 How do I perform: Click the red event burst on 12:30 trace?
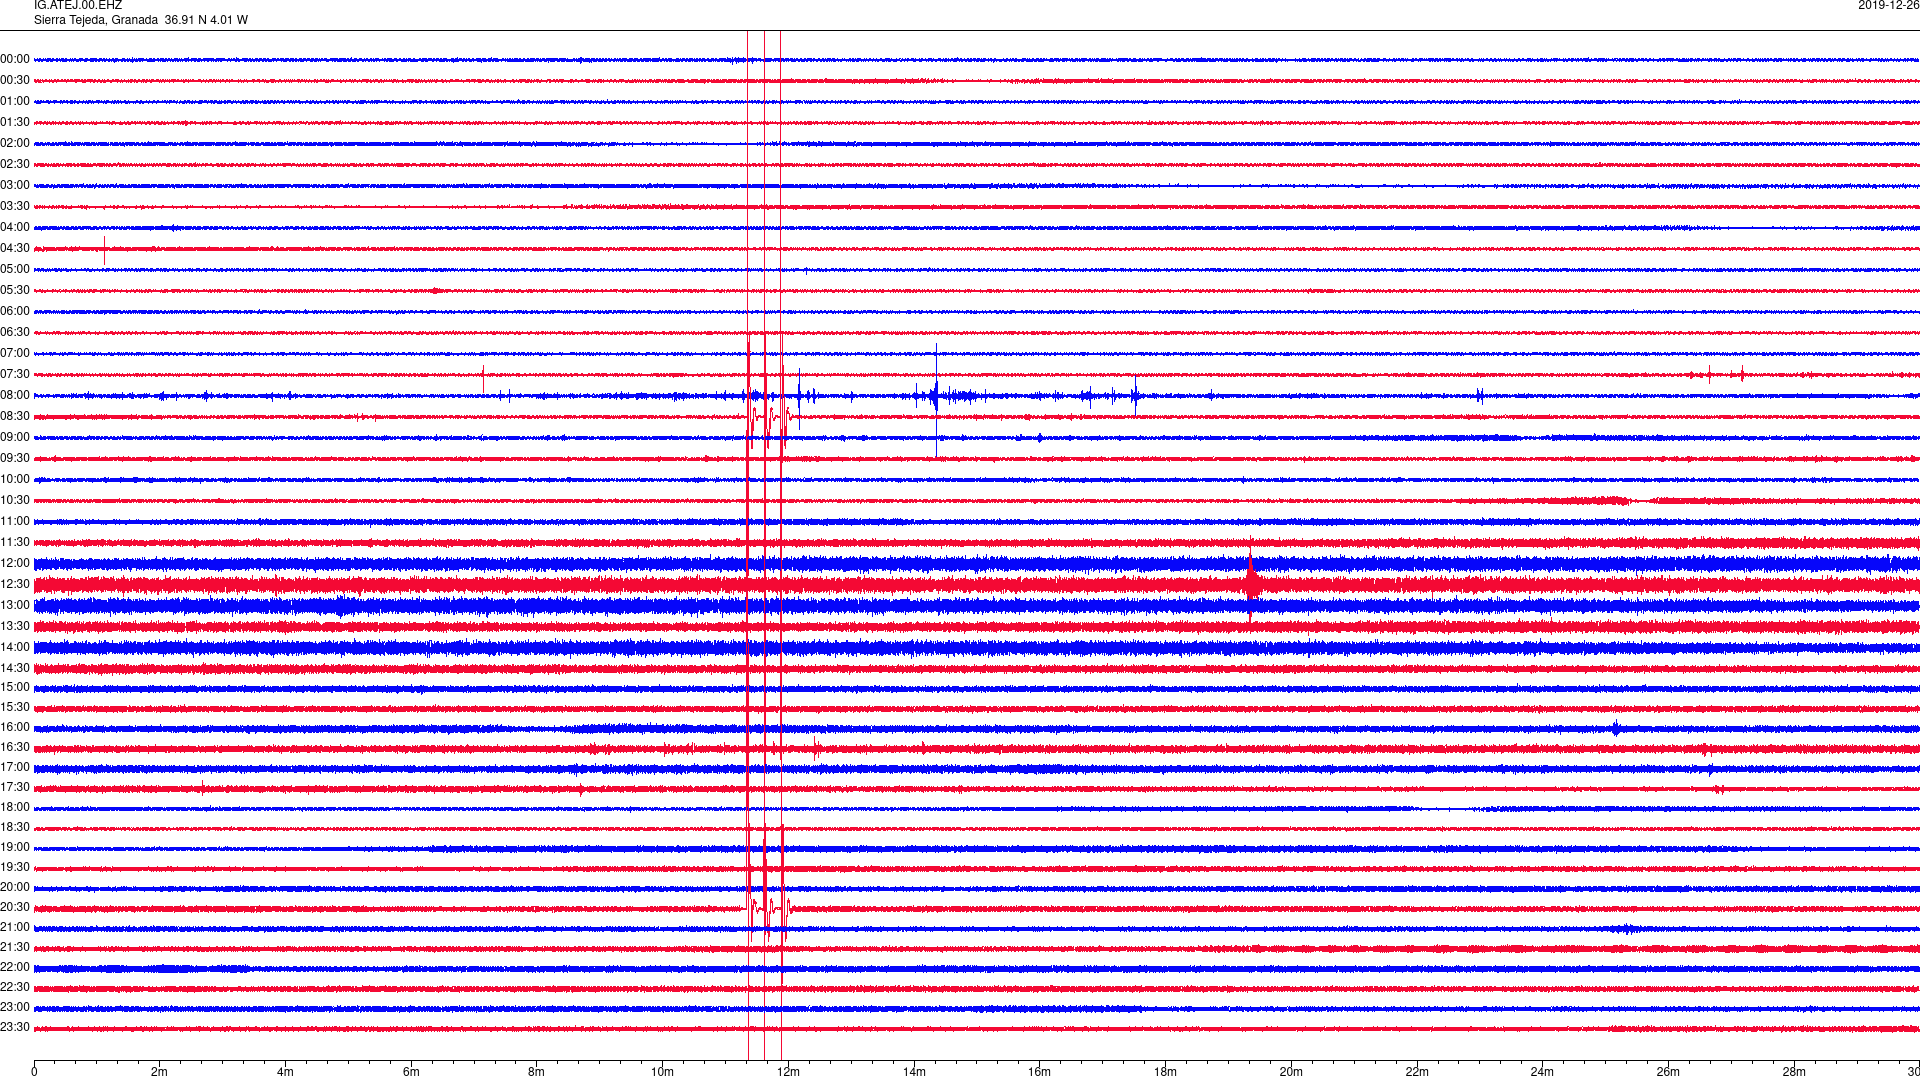pyautogui.click(x=1251, y=582)
